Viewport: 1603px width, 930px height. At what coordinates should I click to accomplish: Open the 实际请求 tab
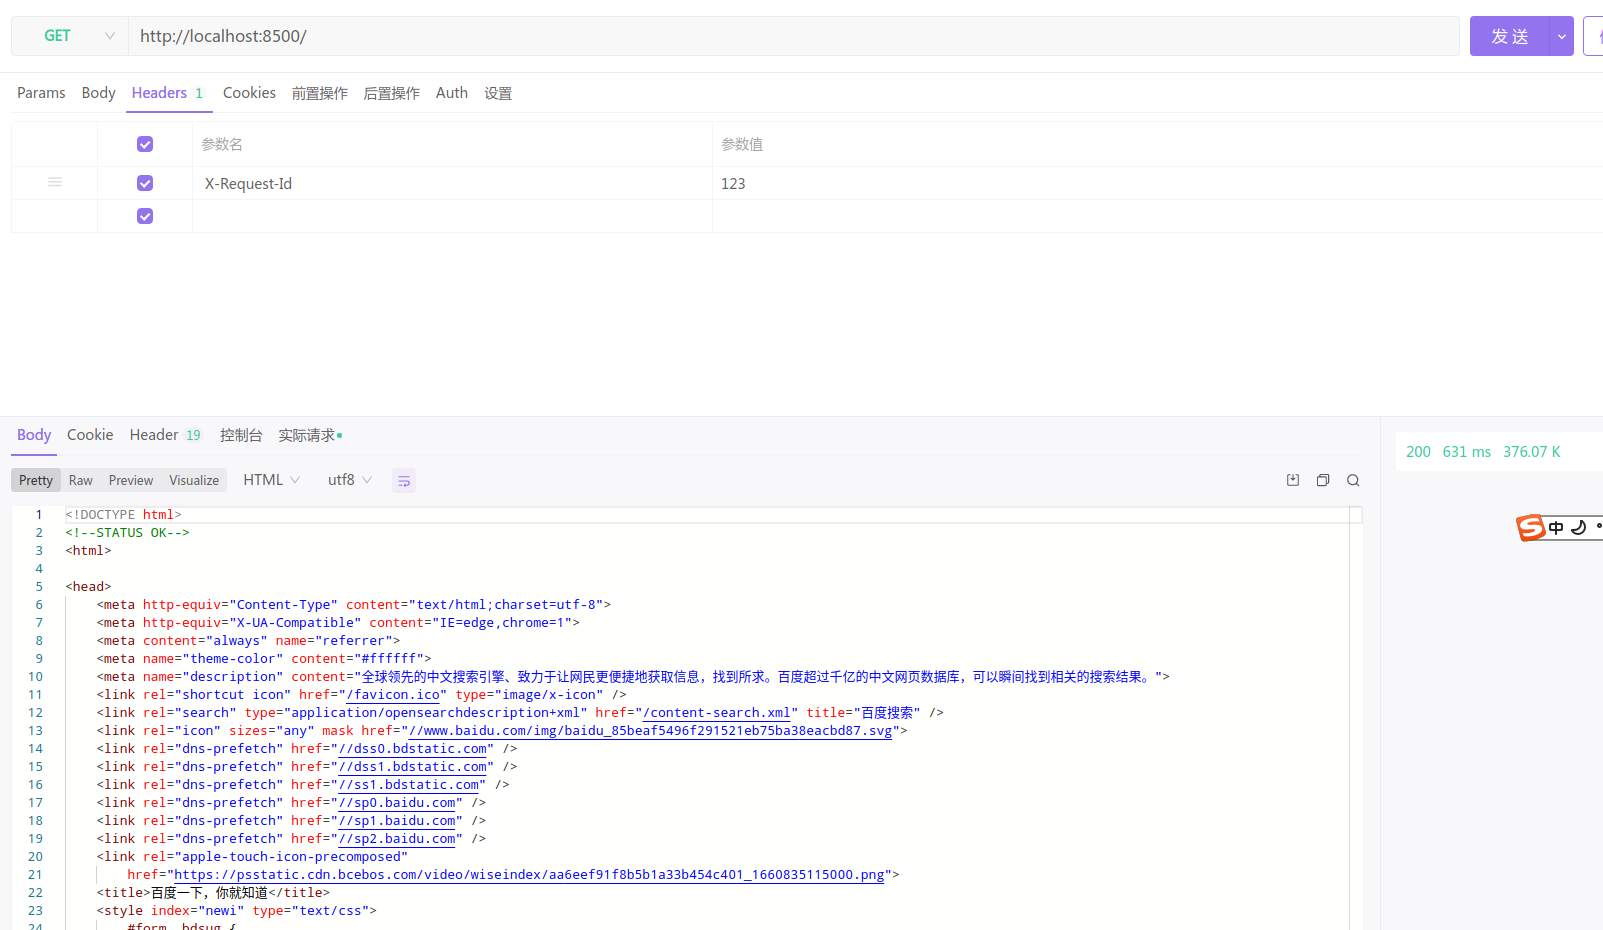click(x=310, y=435)
